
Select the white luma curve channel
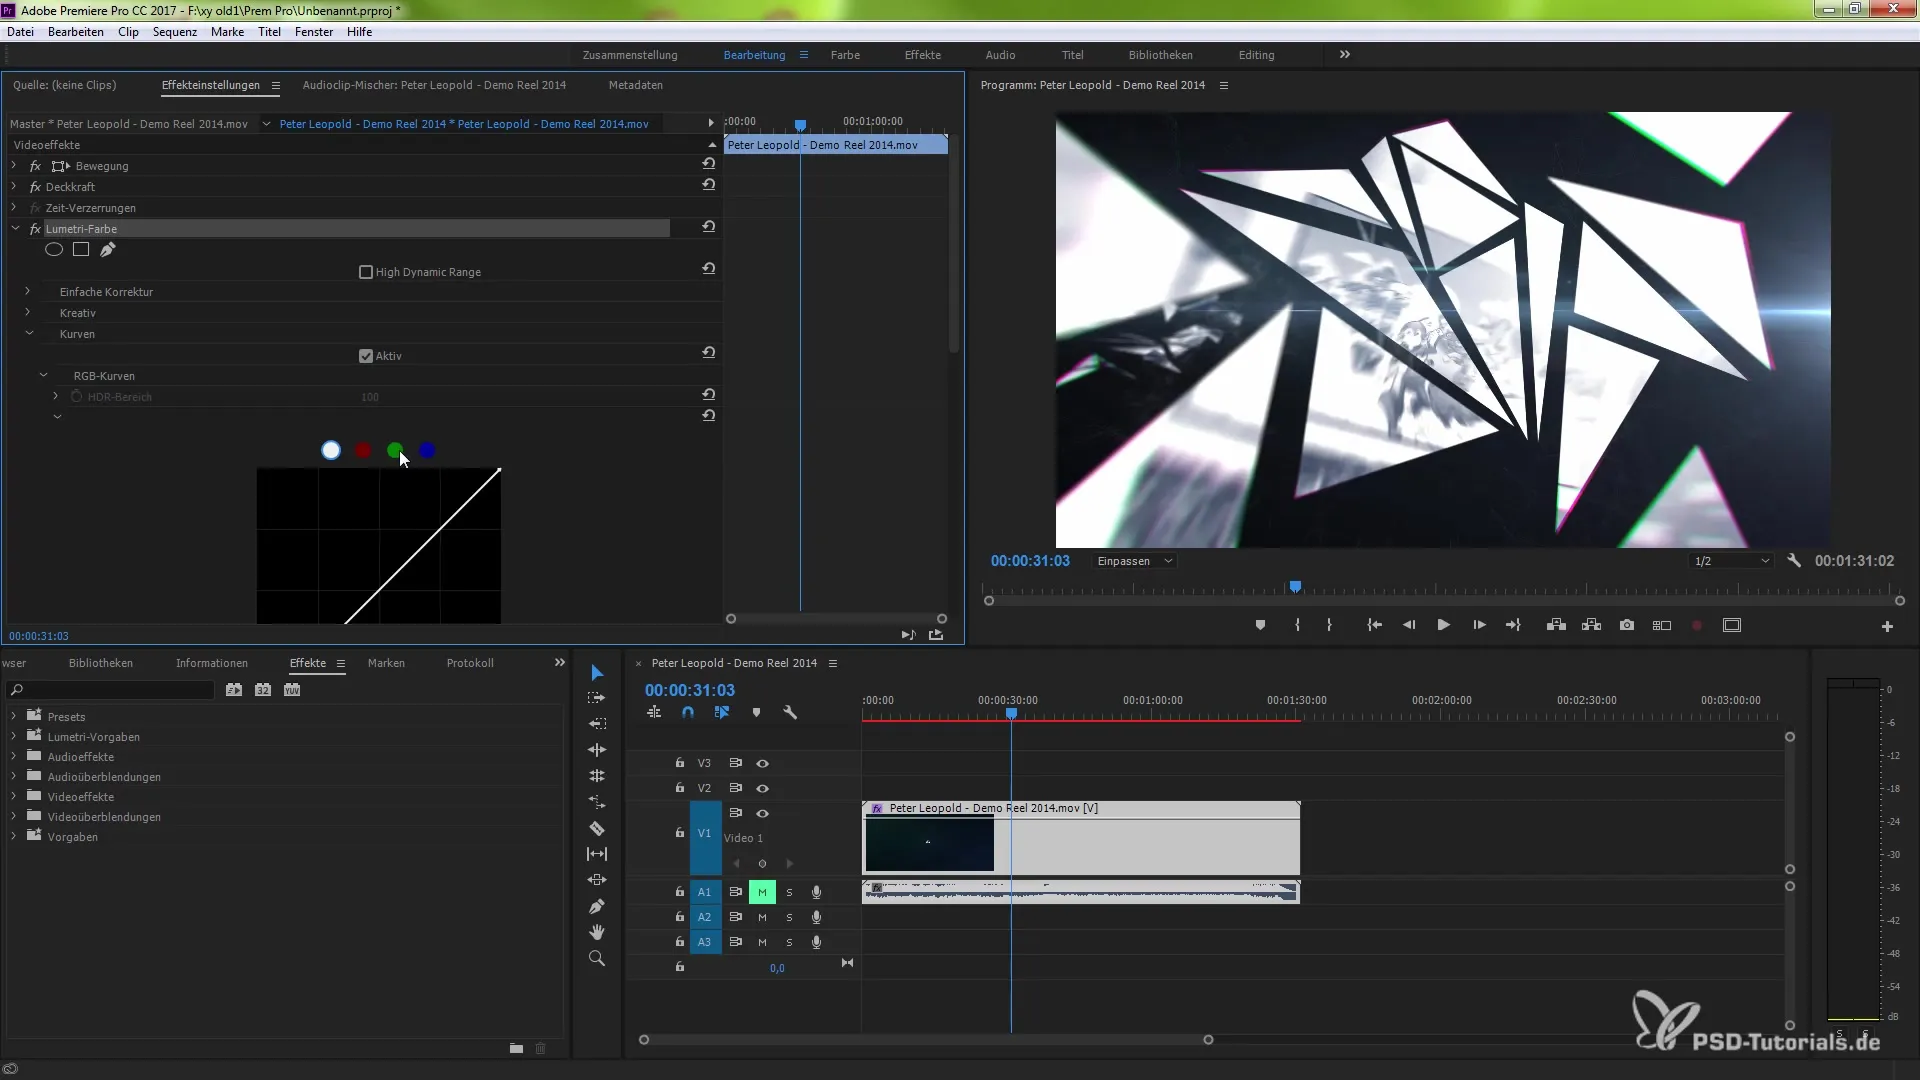point(331,450)
